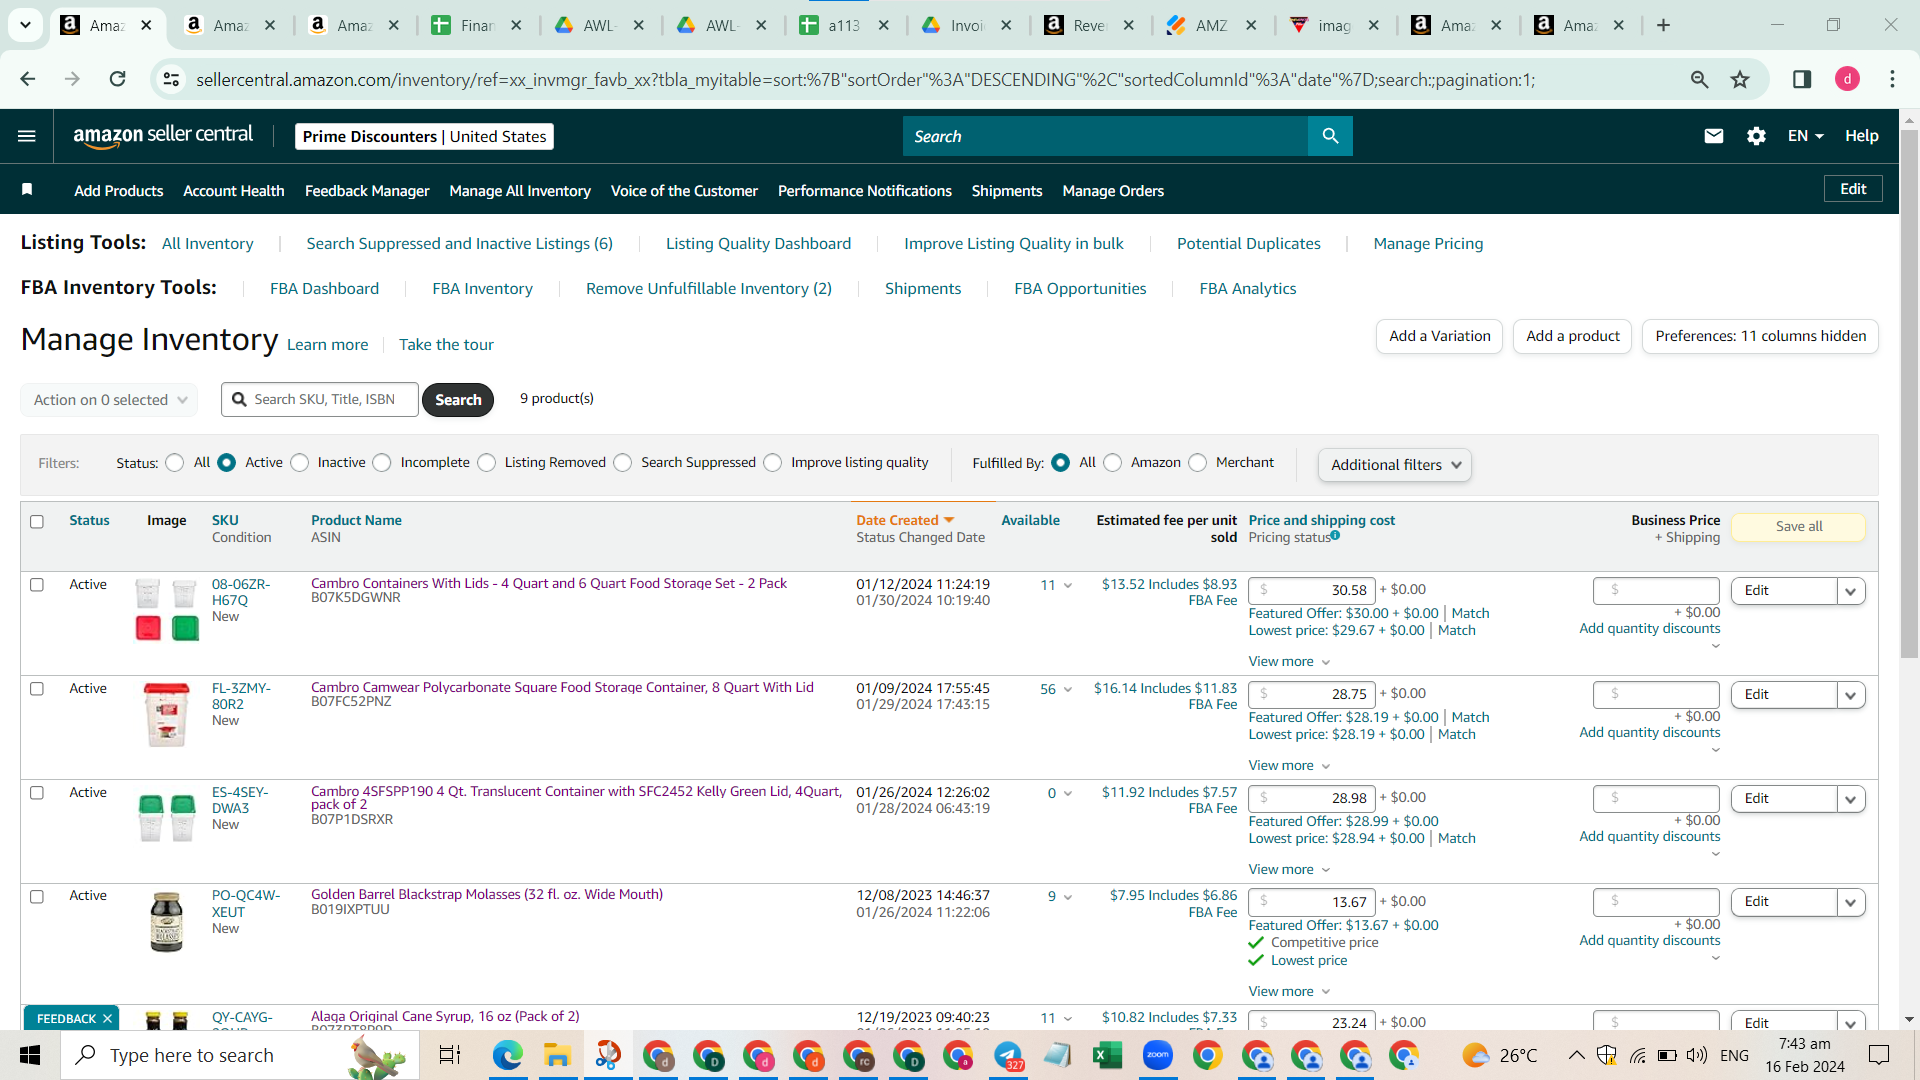Go back using the browser back arrow
1920x1080 pixels.
(28, 79)
